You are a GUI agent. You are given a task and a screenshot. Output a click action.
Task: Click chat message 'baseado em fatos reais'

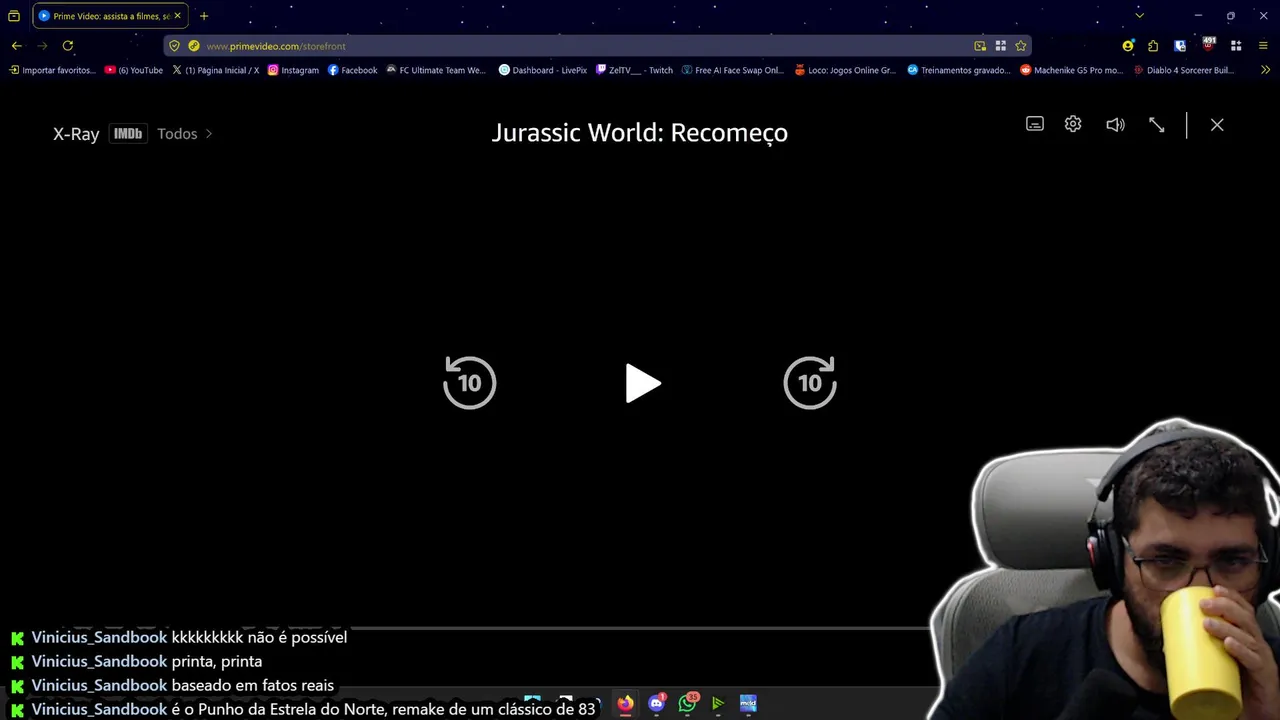click(253, 685)
